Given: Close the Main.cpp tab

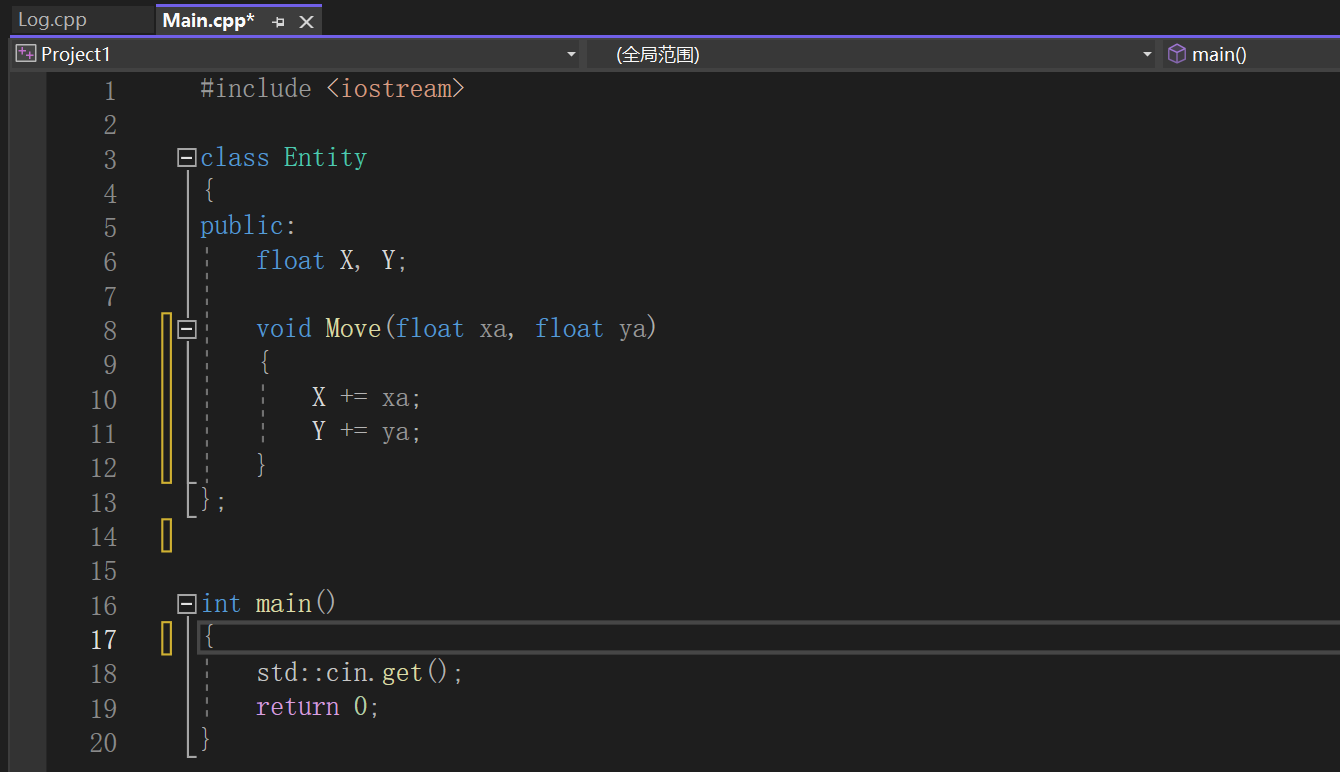Looking at the screenshot, I should pyautogui.click(x=307, y=22).
